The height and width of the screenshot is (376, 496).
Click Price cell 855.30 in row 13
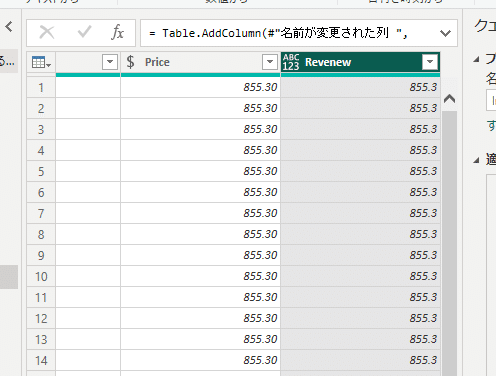200,339
